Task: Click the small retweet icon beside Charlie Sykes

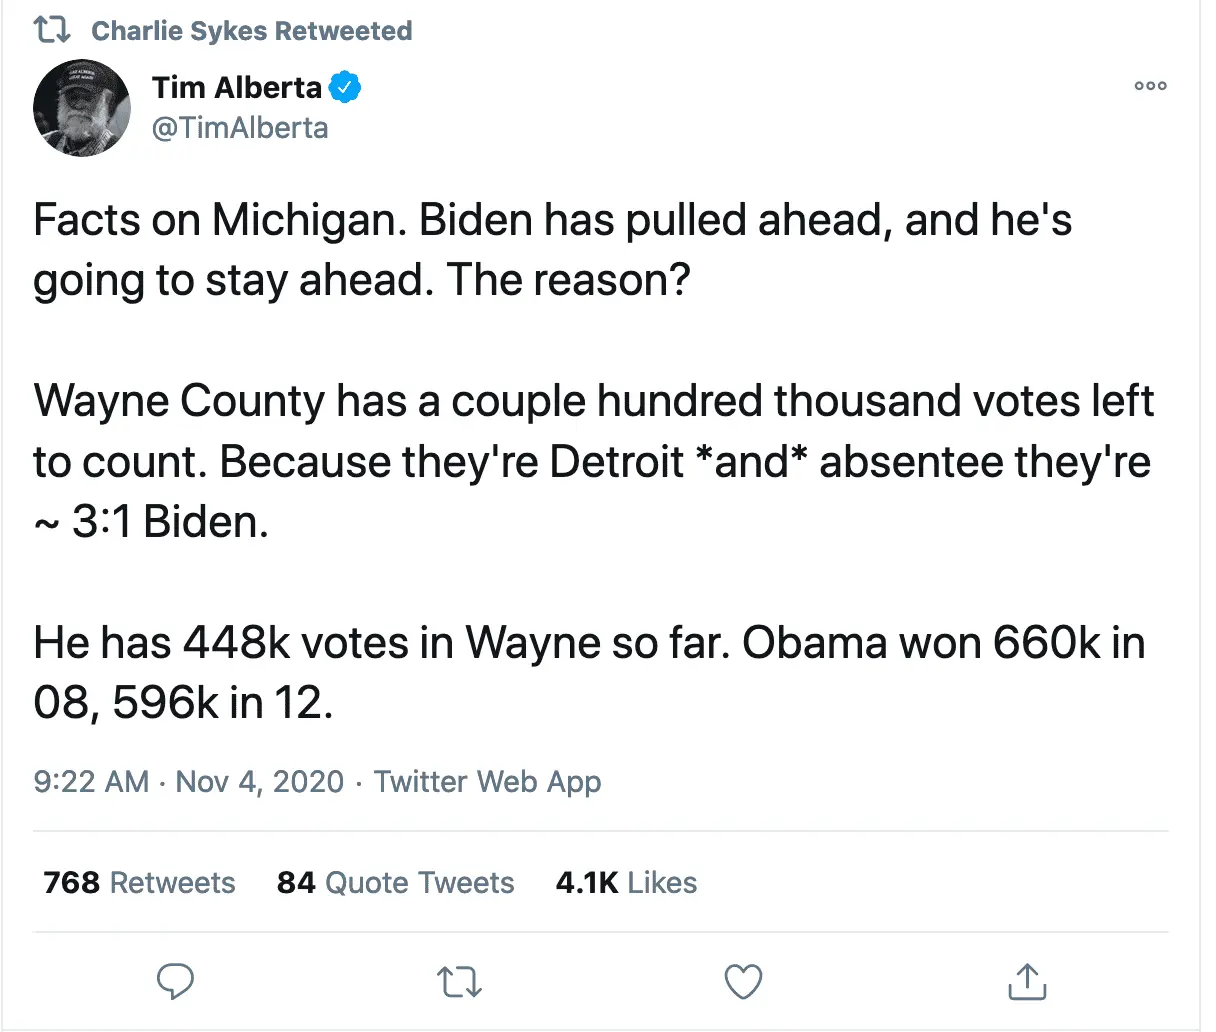Action: (x=53, y=31)
